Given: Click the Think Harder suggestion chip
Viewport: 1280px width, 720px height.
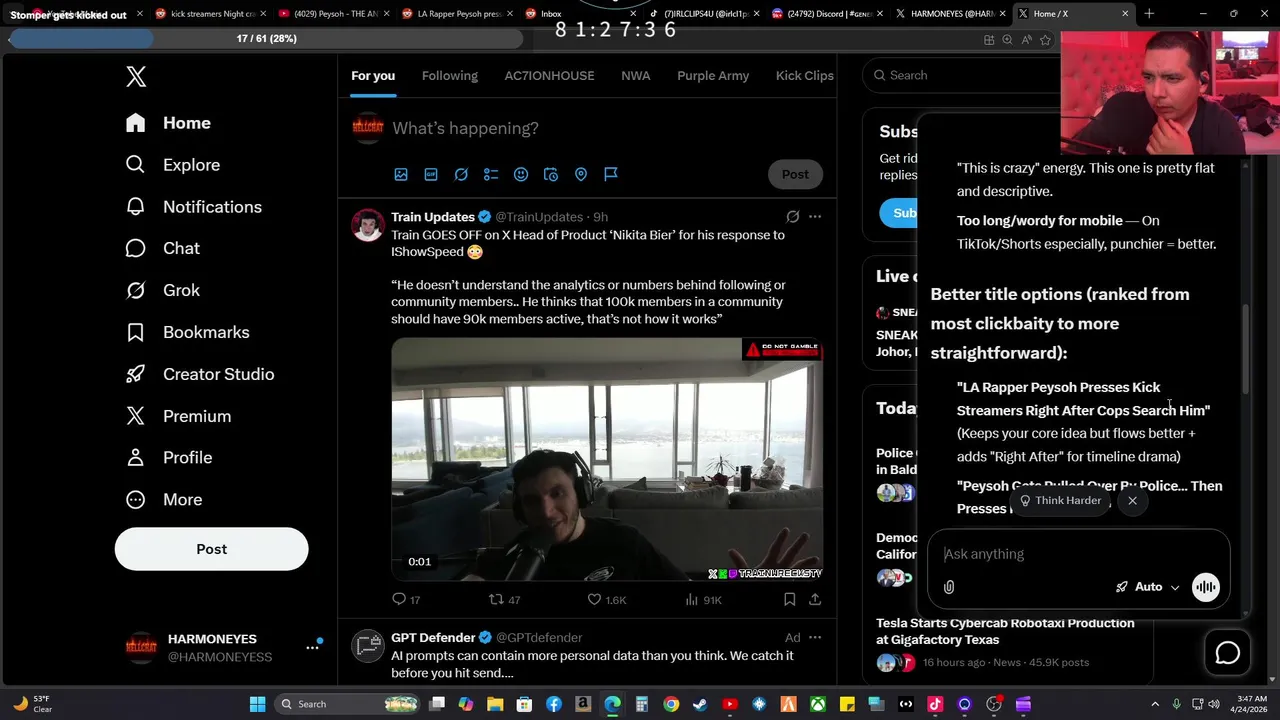Looking at the screenshot, I should (1061, 500).
